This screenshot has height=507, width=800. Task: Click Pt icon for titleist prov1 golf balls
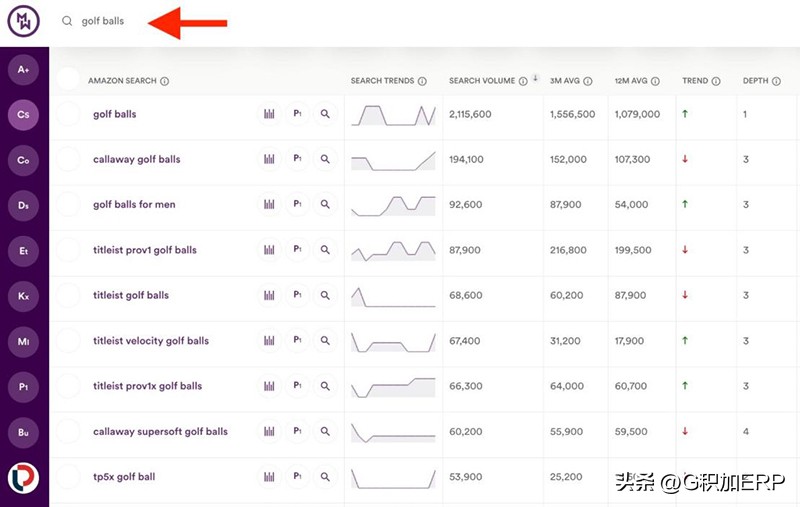(x=297, y=249)
